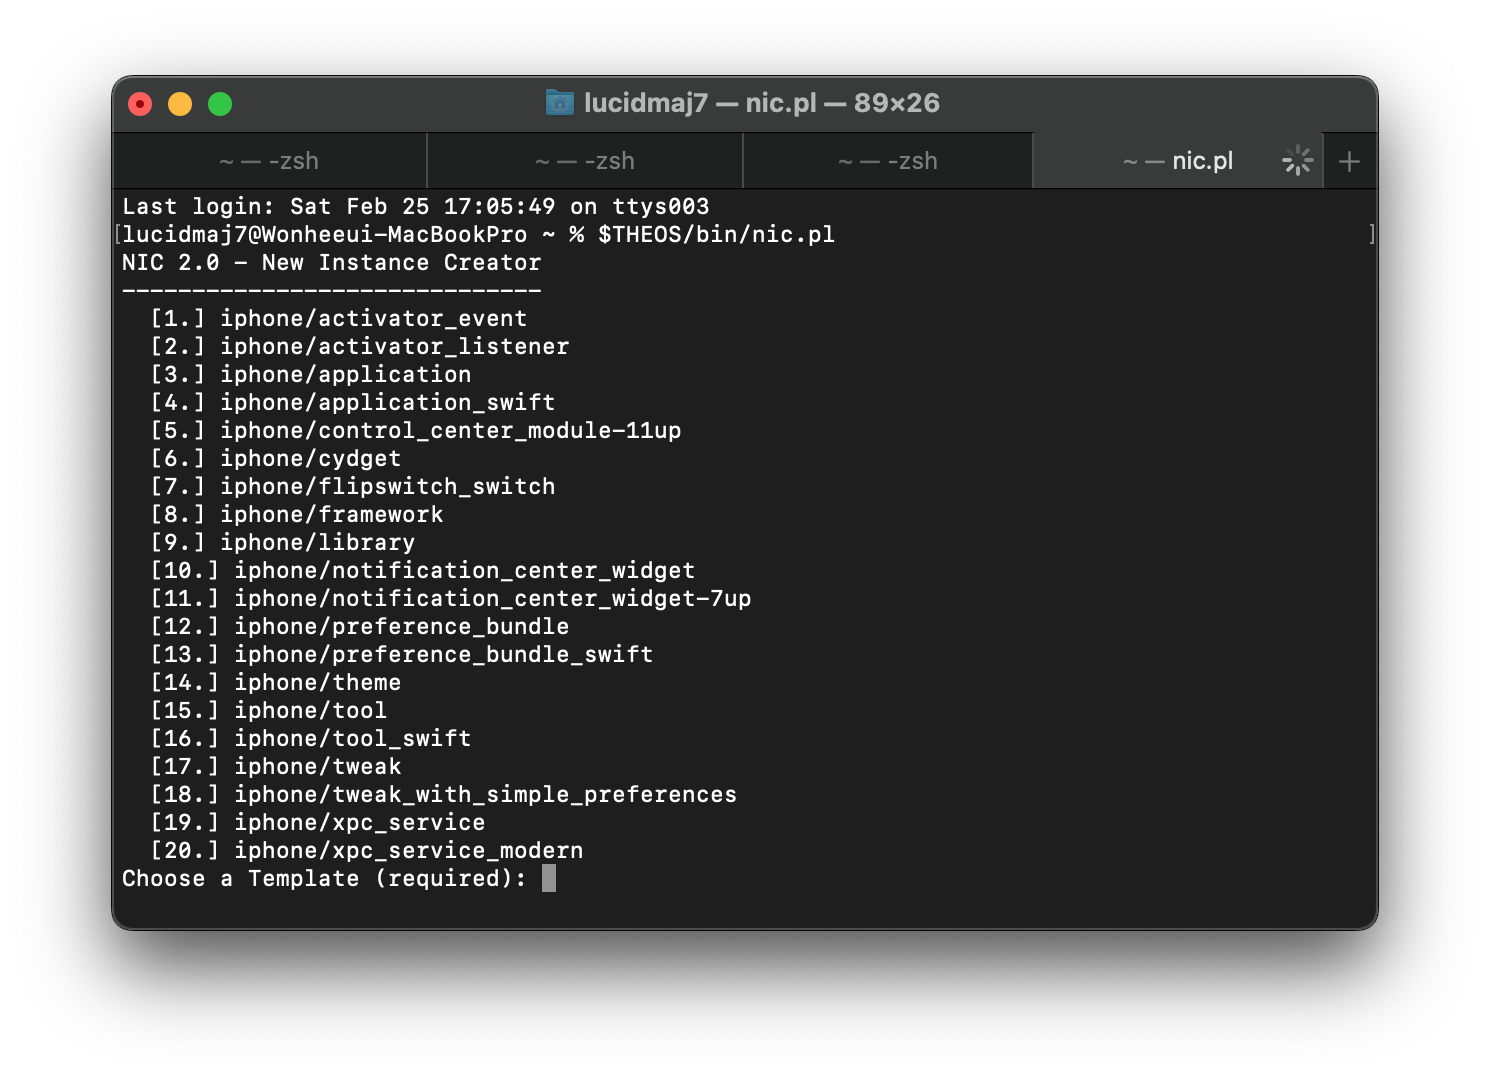Click the '$THEOS/bin/nic.pl' command text
This screenshot has width=1490, height=1078.
[716, 235]
